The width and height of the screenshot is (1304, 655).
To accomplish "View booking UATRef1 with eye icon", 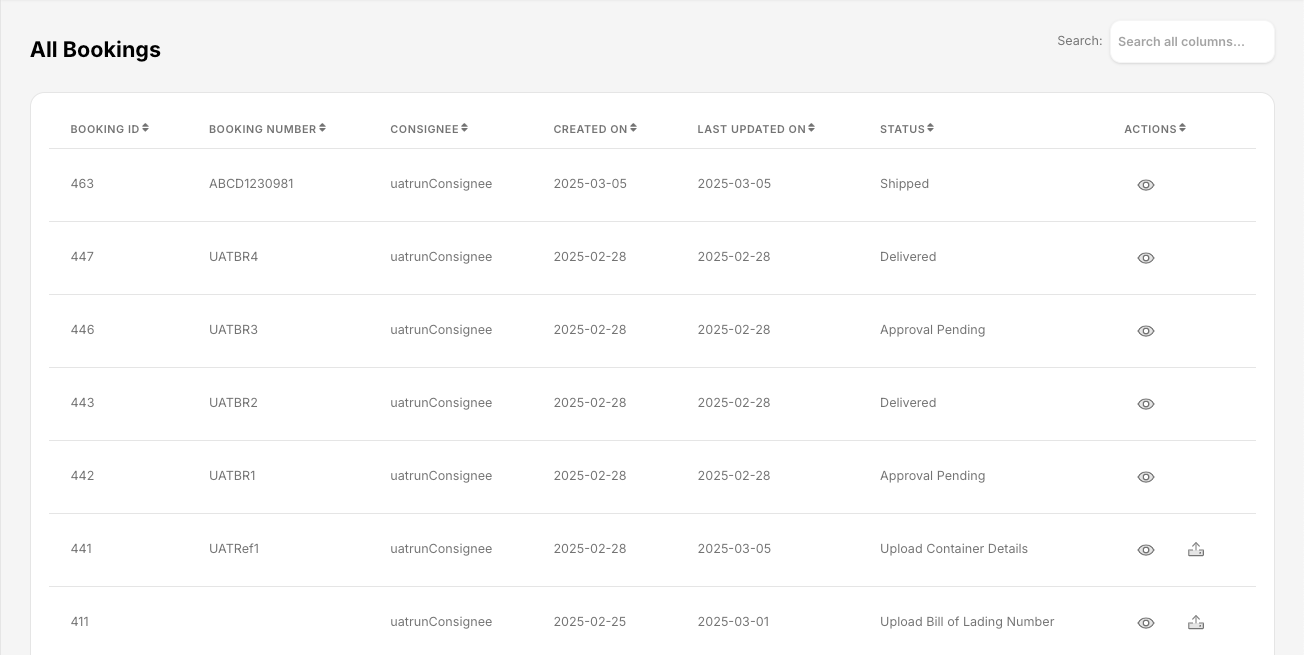I will 1146,550.
